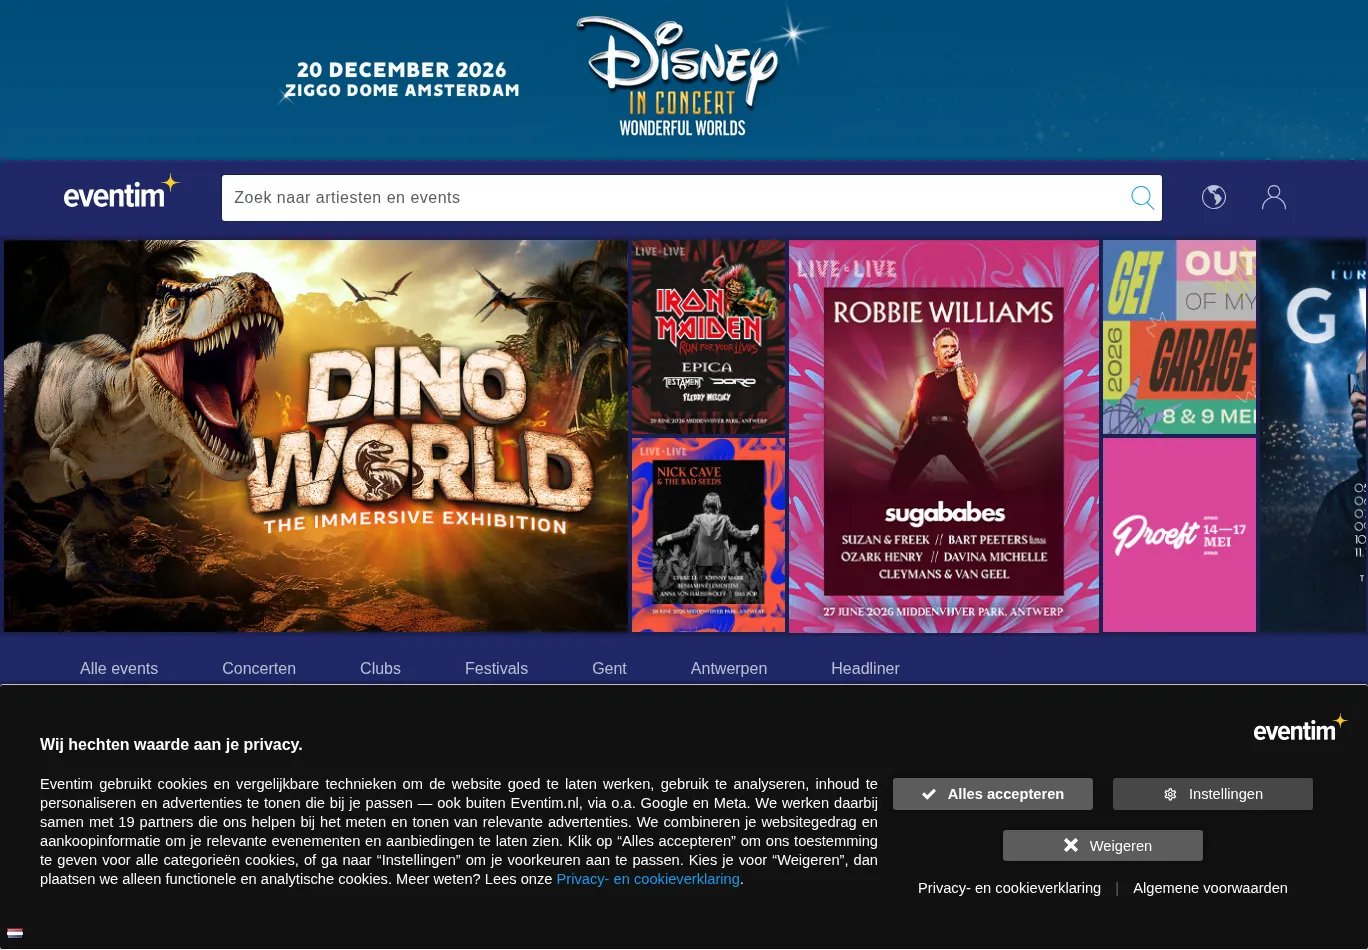The height and width of the screenshot is (950, 1368).
Task: Open the user account icon
Action: click(x=1273, y=197)
